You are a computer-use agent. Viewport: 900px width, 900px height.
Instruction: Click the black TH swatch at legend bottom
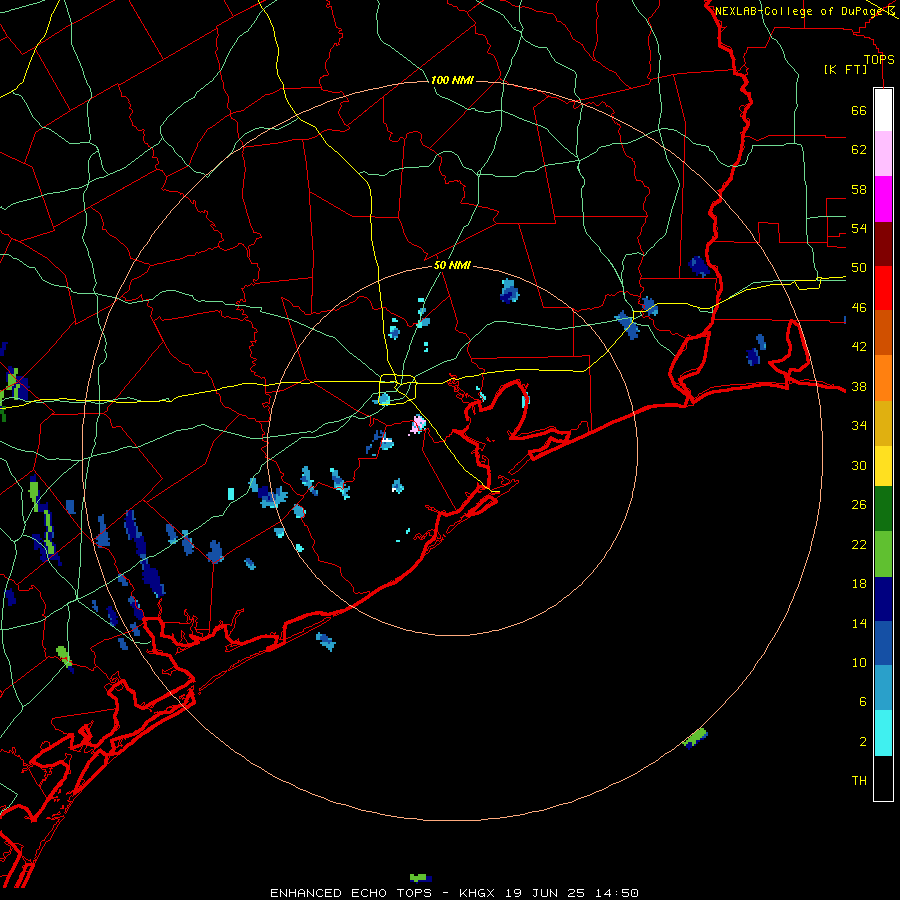click(x=883, y=778)
